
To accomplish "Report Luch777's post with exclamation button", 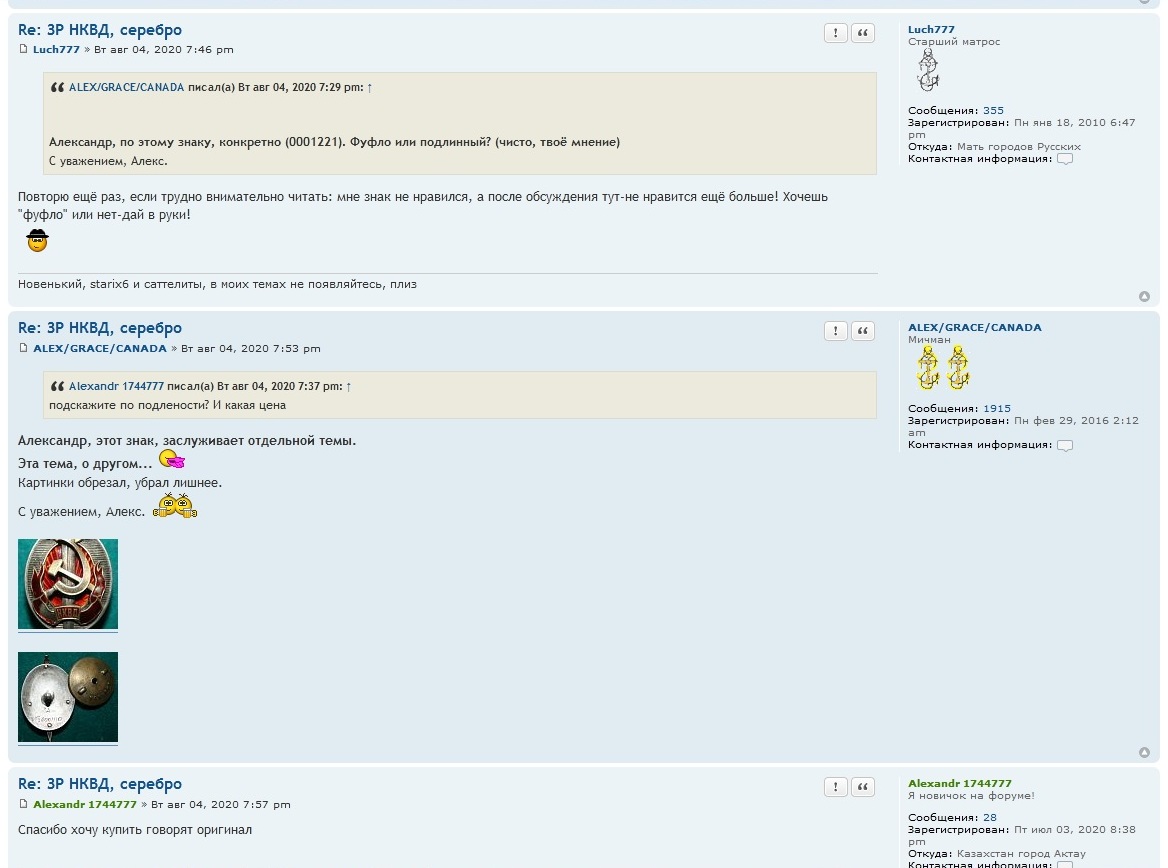I will (835, 33).
